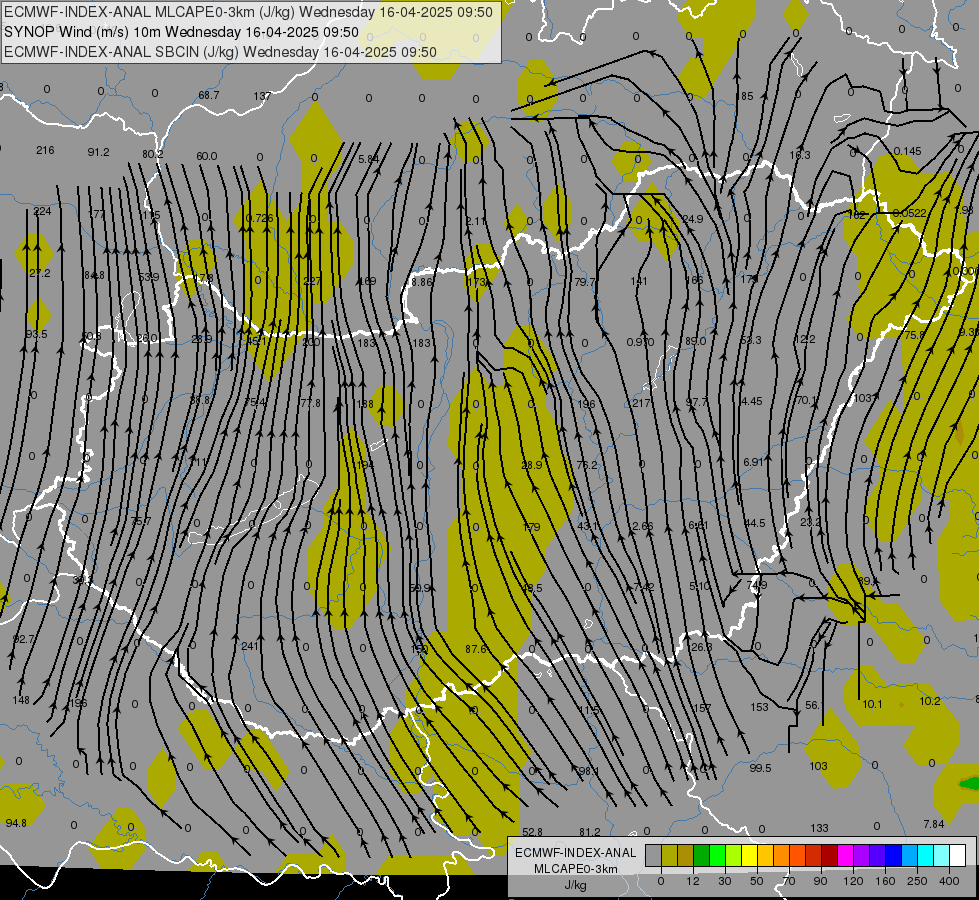The width and height of the screenshot is (979, 900).
Task: Select the grid value 137
Action: [x=262, y=96]
